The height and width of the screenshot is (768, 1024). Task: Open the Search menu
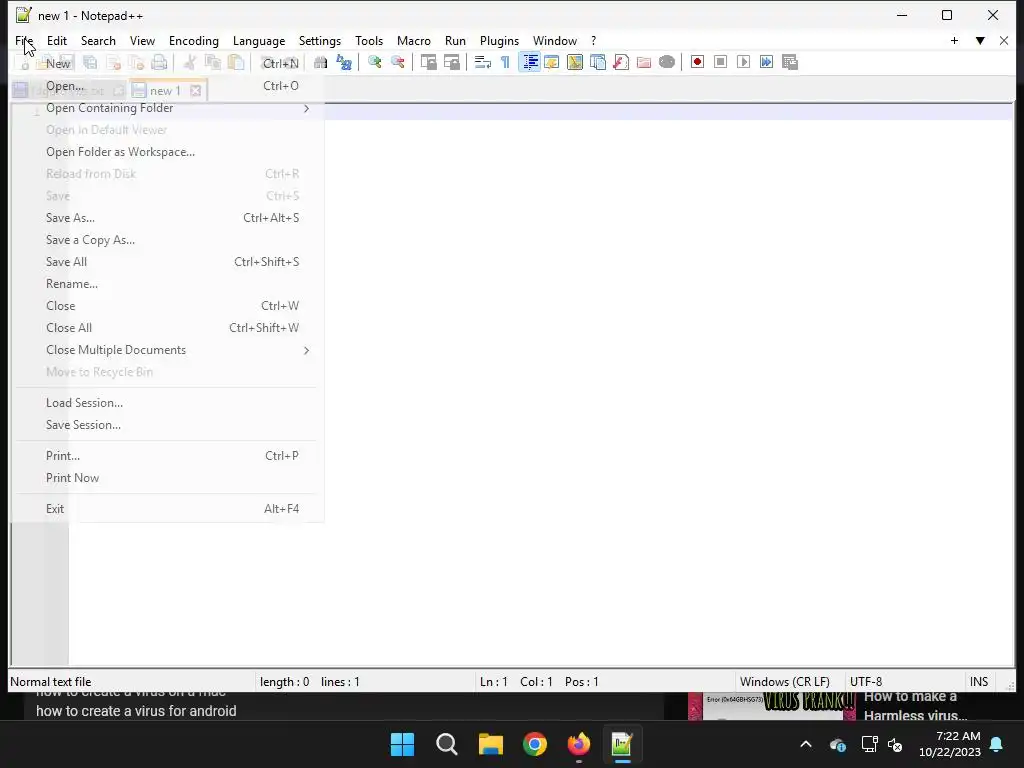coord(98,40)
